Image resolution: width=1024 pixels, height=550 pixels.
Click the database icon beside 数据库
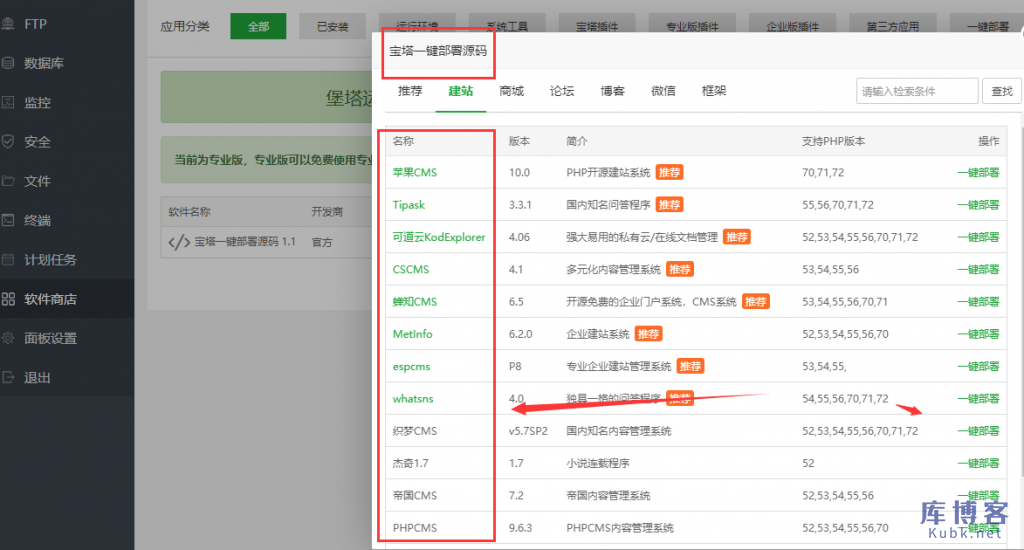click(x=8, y=63)
